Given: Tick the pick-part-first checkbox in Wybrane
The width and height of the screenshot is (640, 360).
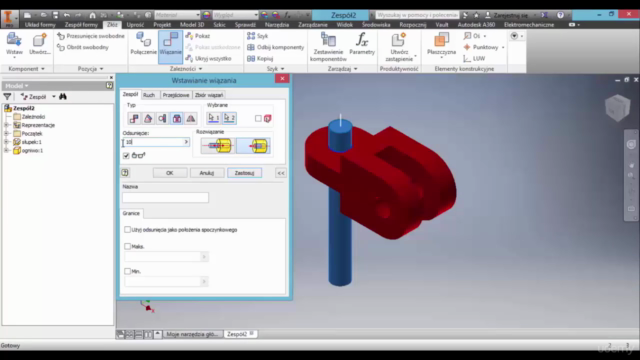Looking at the screenshot, I should tap(258, 118).
